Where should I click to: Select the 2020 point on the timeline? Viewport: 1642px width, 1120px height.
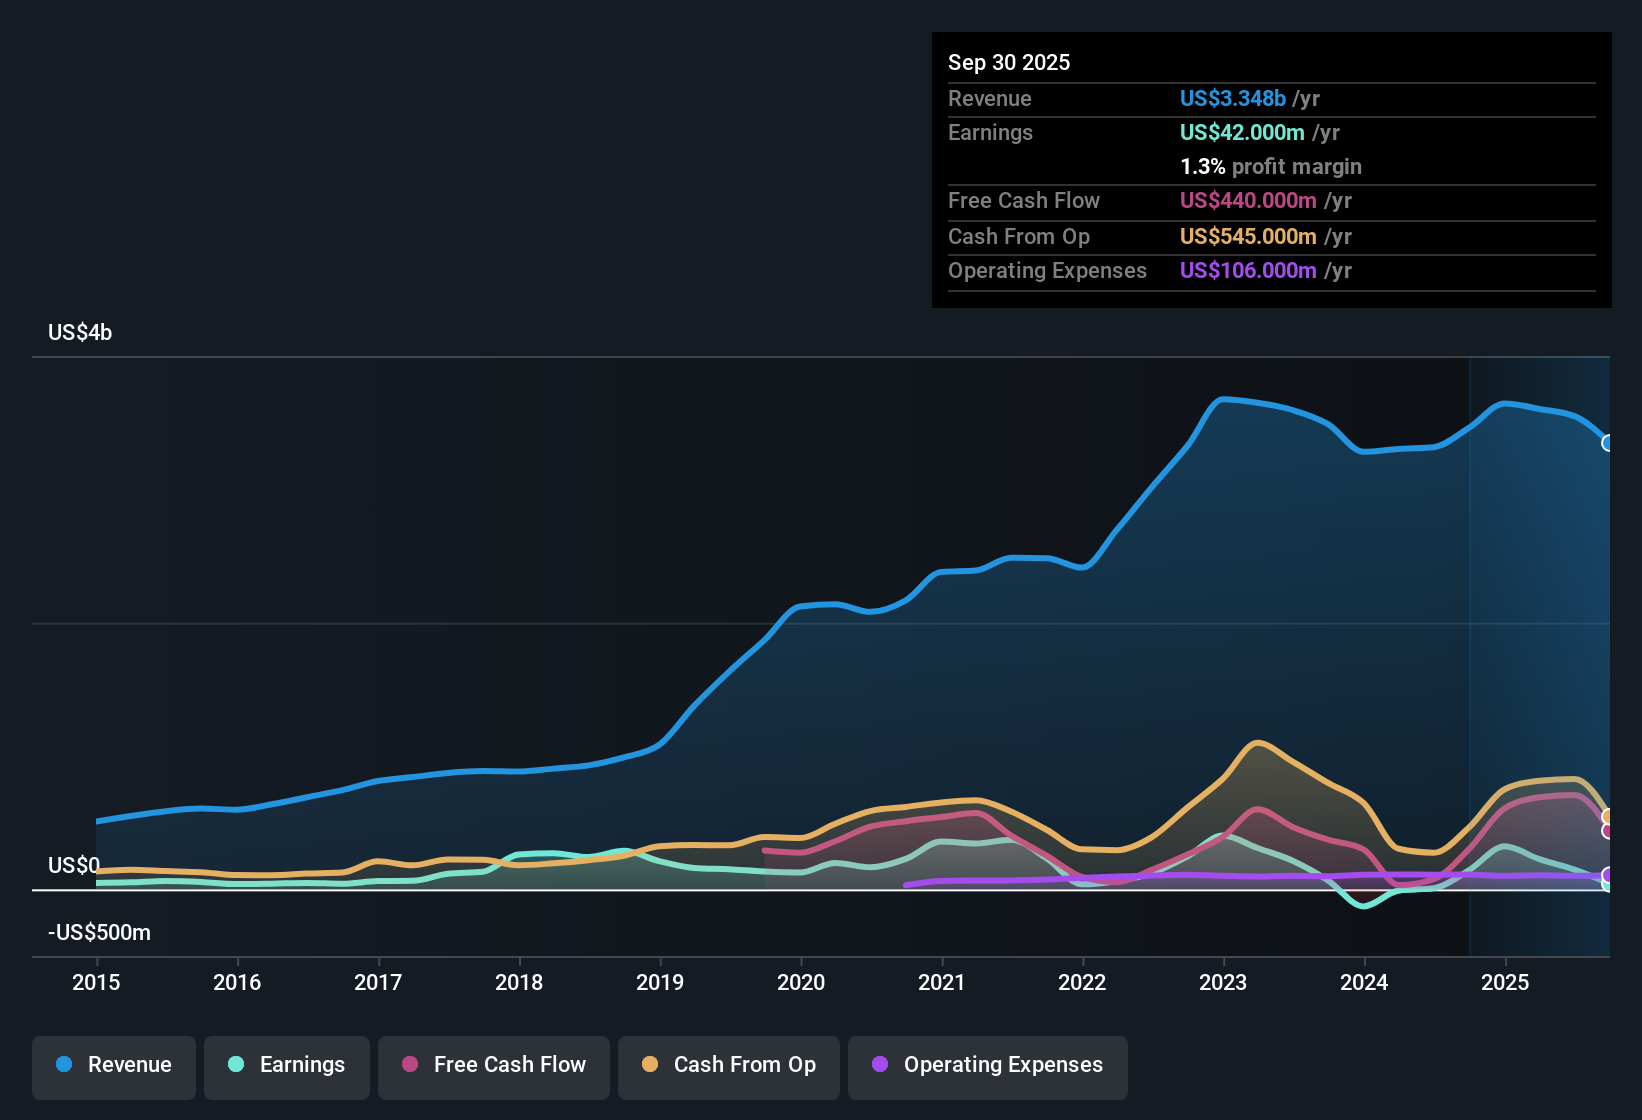tap(801, 983)
